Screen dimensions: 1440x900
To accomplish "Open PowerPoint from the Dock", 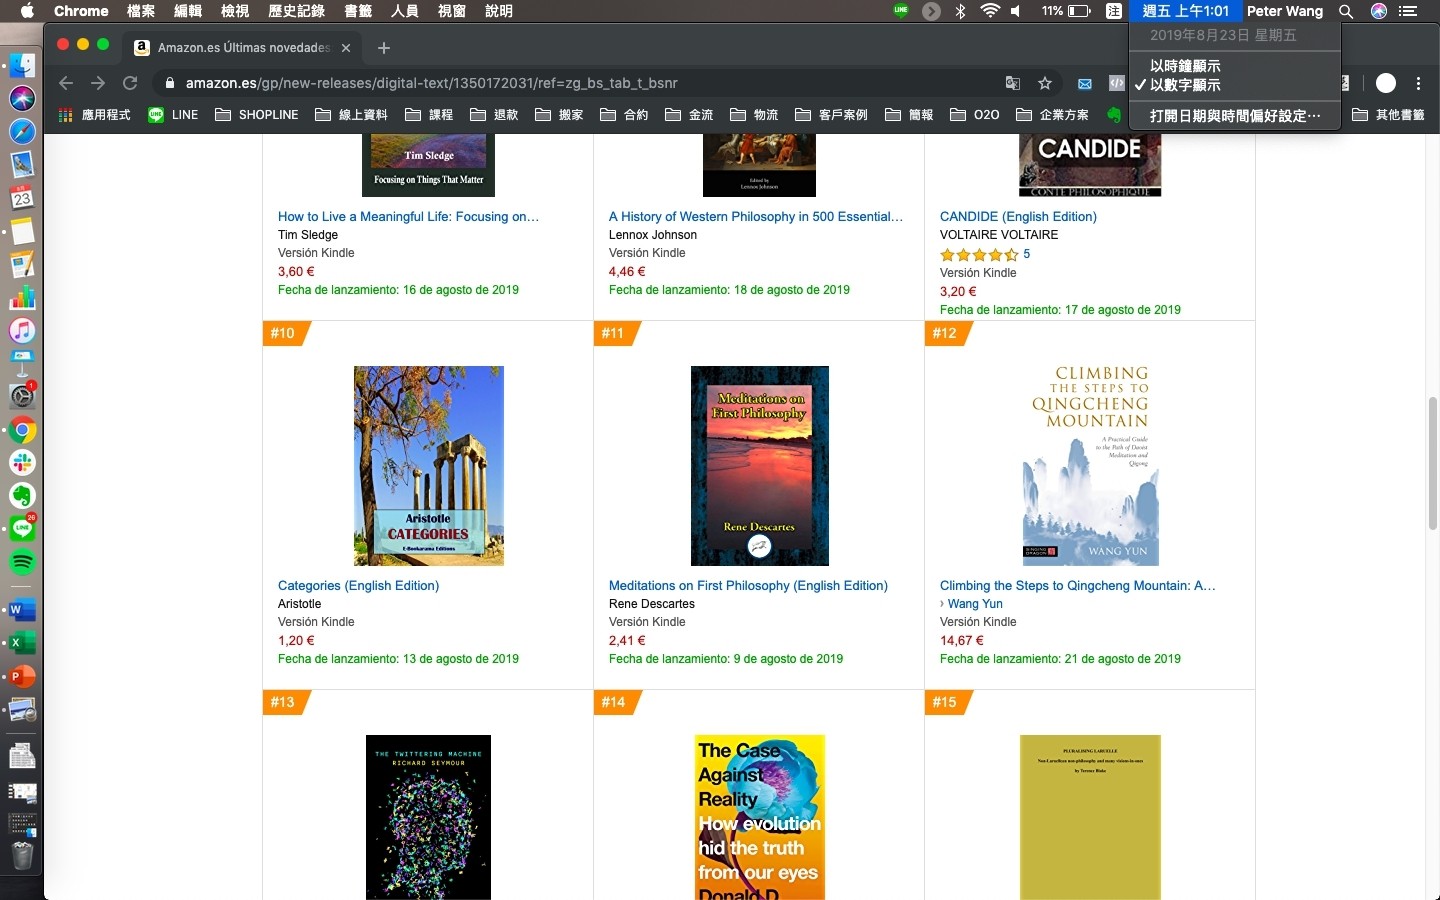I will [x=22, y=677].
